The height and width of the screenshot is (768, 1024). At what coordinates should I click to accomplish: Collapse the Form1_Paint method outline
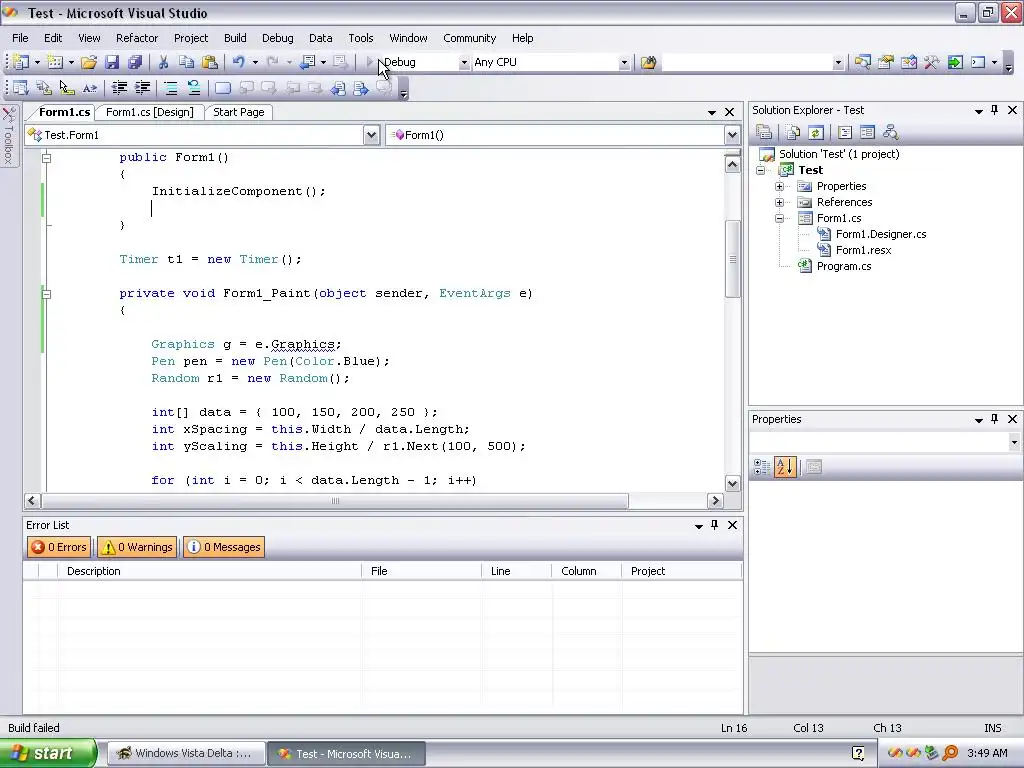click(46, 294)
